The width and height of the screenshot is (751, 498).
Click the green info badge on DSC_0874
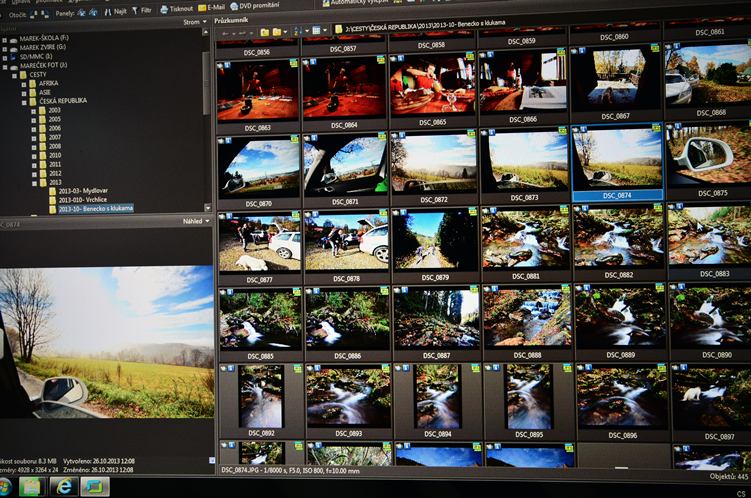(x=656, y=127)
